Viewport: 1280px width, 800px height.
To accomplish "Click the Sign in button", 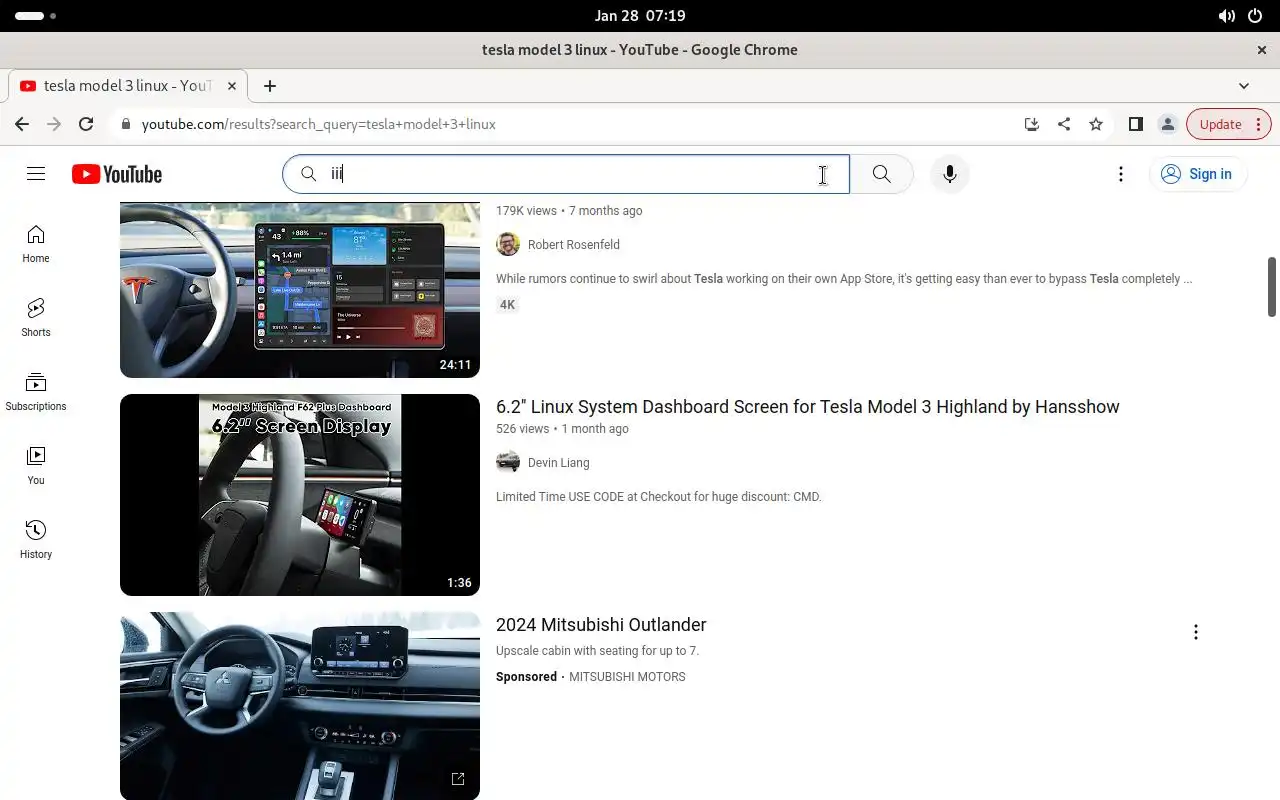I will tap(1198, 174).
